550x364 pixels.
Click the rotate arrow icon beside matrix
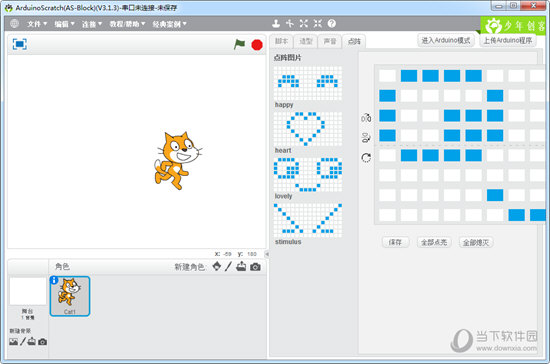coord(366,158)
